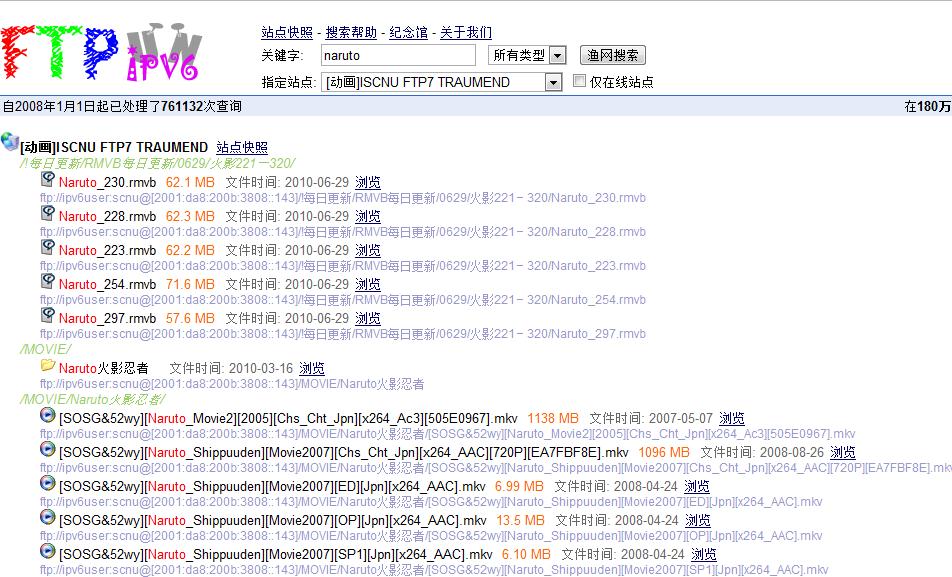Open the 所有类型 file type dropdown
The height and width of the screenshot is (577, 952).
click(x=558, y=56)
